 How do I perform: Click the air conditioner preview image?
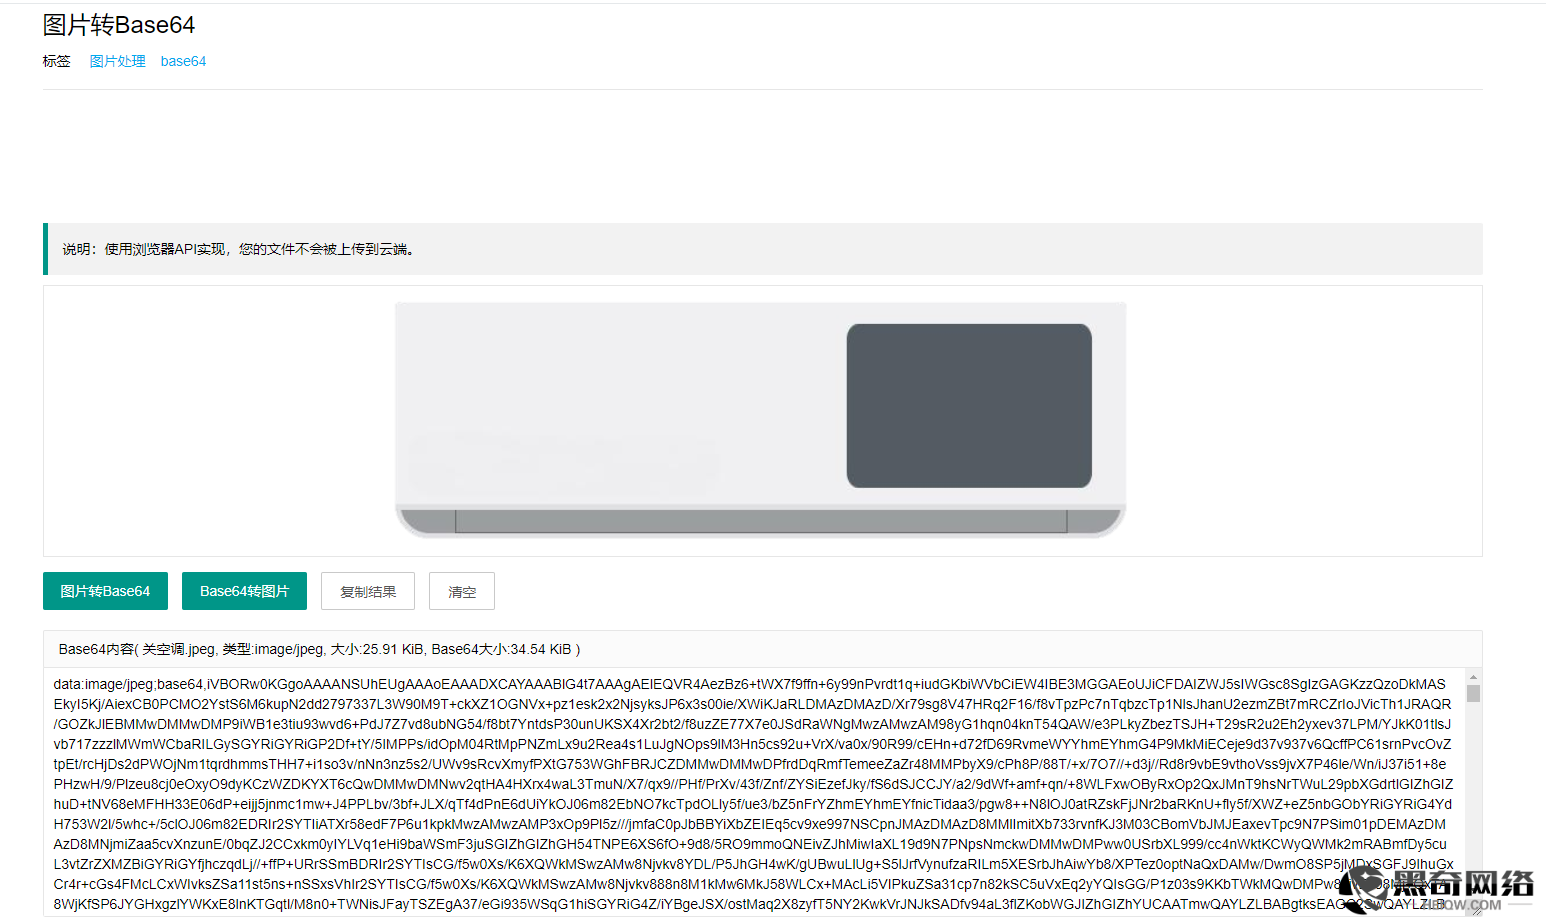point(761,419)
